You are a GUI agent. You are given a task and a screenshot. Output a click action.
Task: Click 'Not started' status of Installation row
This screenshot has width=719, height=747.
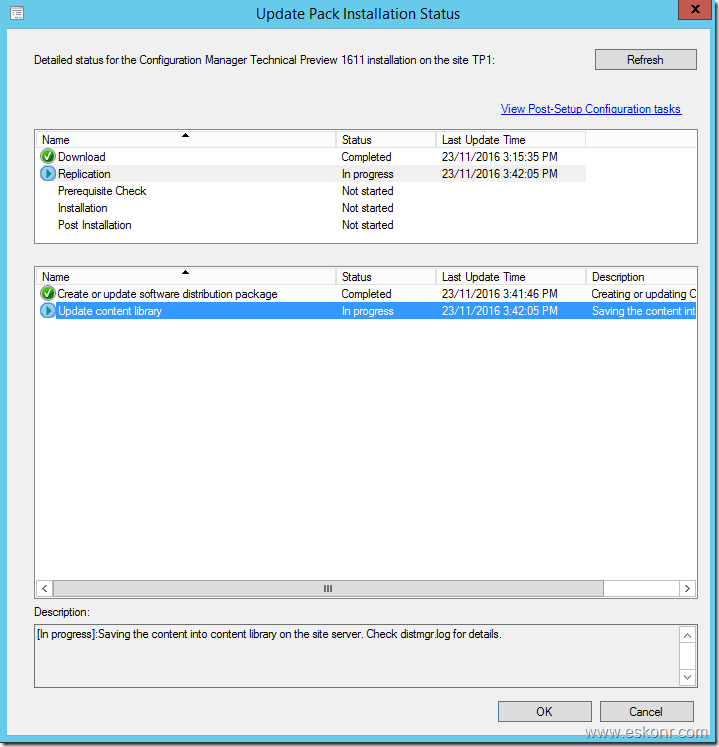coord(367,208)
